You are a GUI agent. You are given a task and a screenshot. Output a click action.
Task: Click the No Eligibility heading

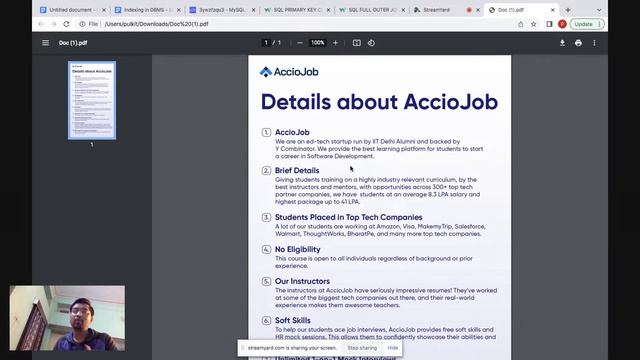tap(298, 249)
